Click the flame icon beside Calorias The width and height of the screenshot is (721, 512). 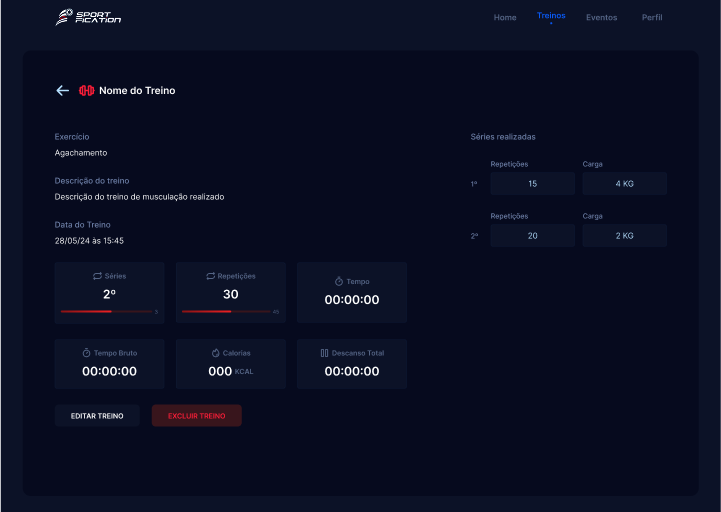(x=215, y=353)
